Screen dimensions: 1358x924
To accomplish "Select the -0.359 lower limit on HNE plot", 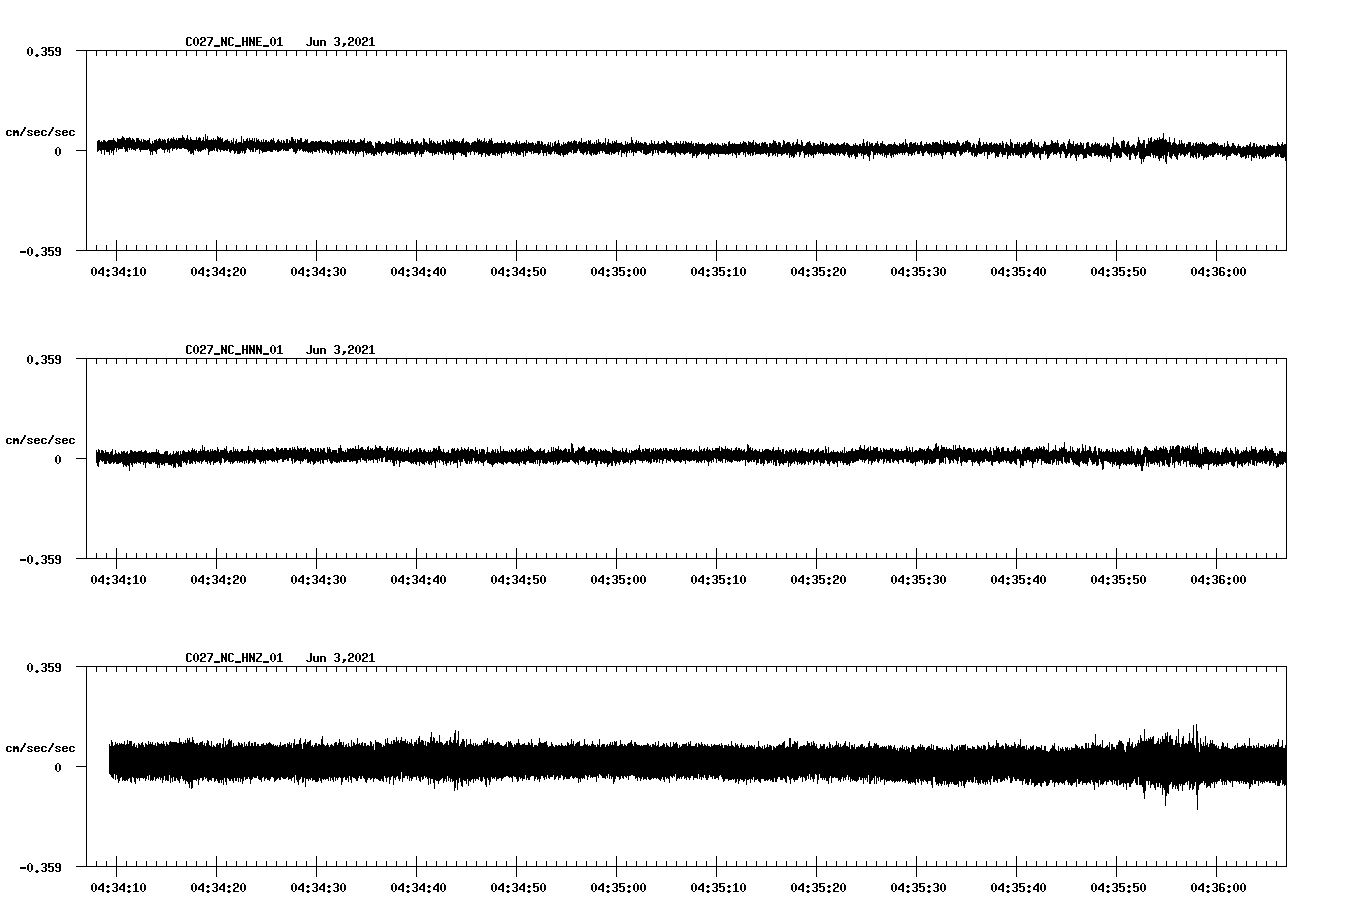I will [x=40, y=252].
